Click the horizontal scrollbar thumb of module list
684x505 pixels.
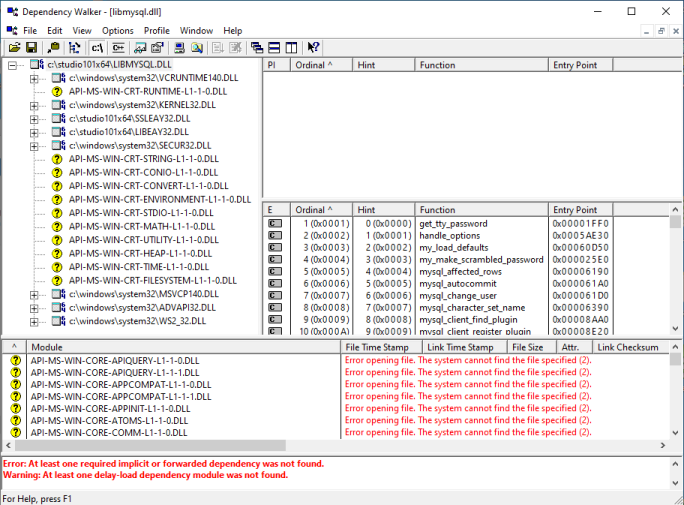(x=150, y=445)
